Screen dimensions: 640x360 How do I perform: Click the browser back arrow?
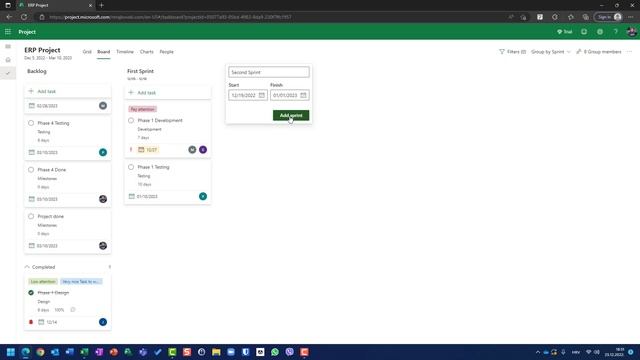coord(9,17)
